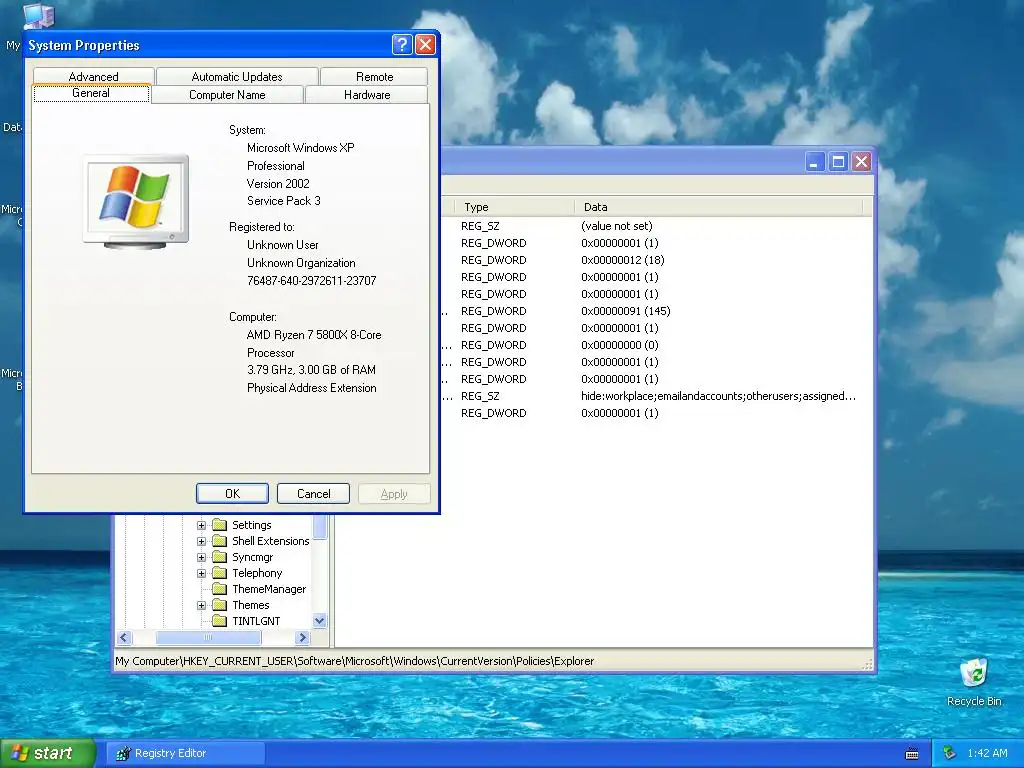Click the Registry Editor status bar path
Viewport: 1024px width, 768px height.
355,661
